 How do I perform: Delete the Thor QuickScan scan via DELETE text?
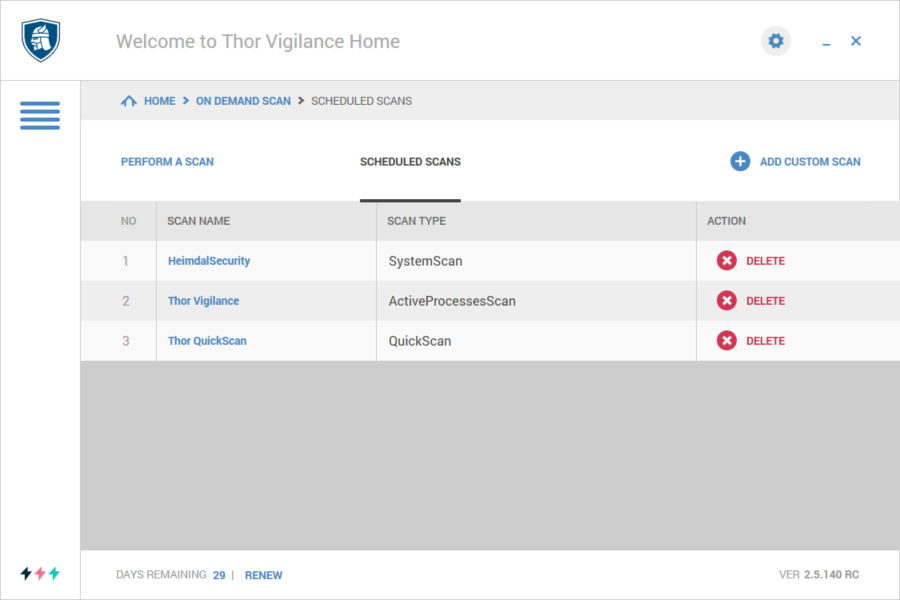coord(765,341)
